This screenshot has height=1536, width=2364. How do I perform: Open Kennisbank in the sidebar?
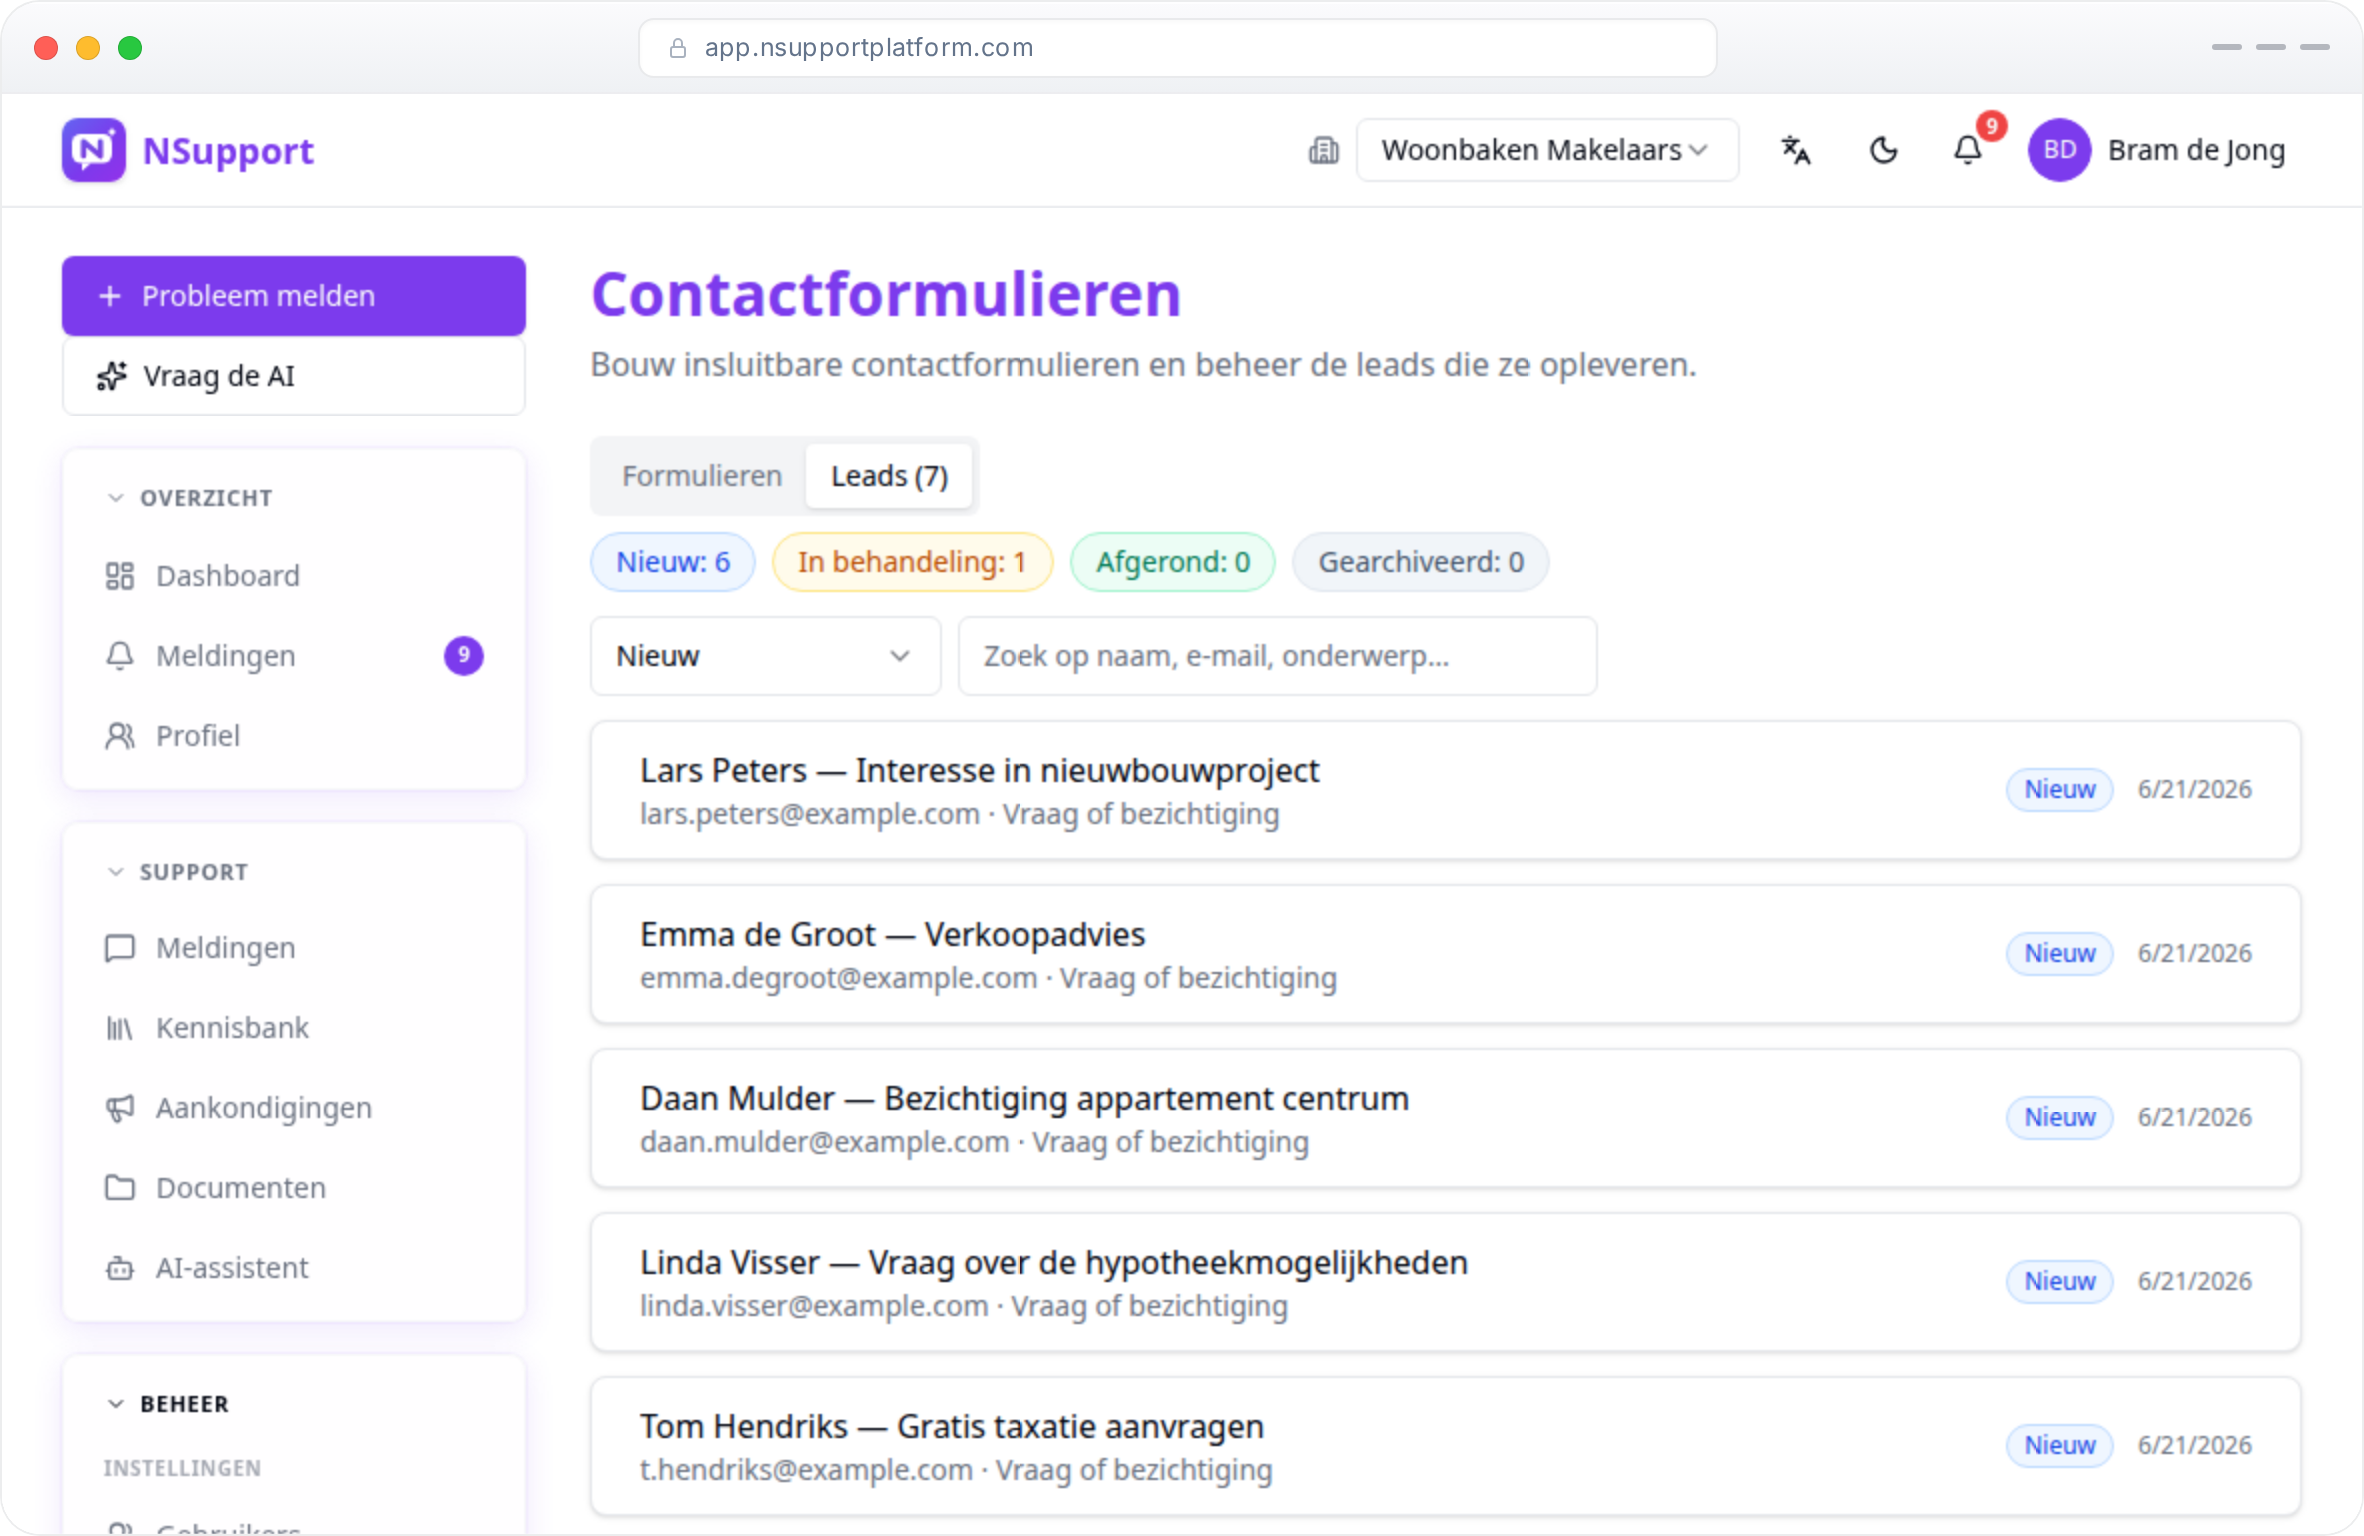point(294,1028)
